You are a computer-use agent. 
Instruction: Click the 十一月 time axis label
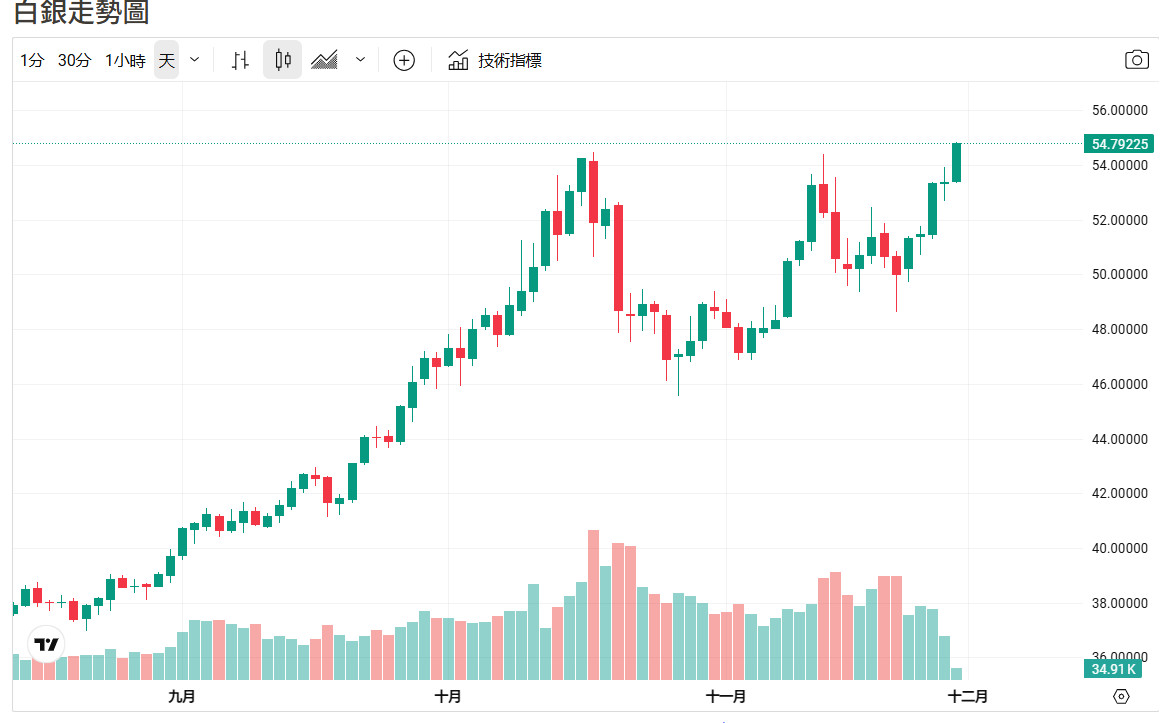(725, 696)
